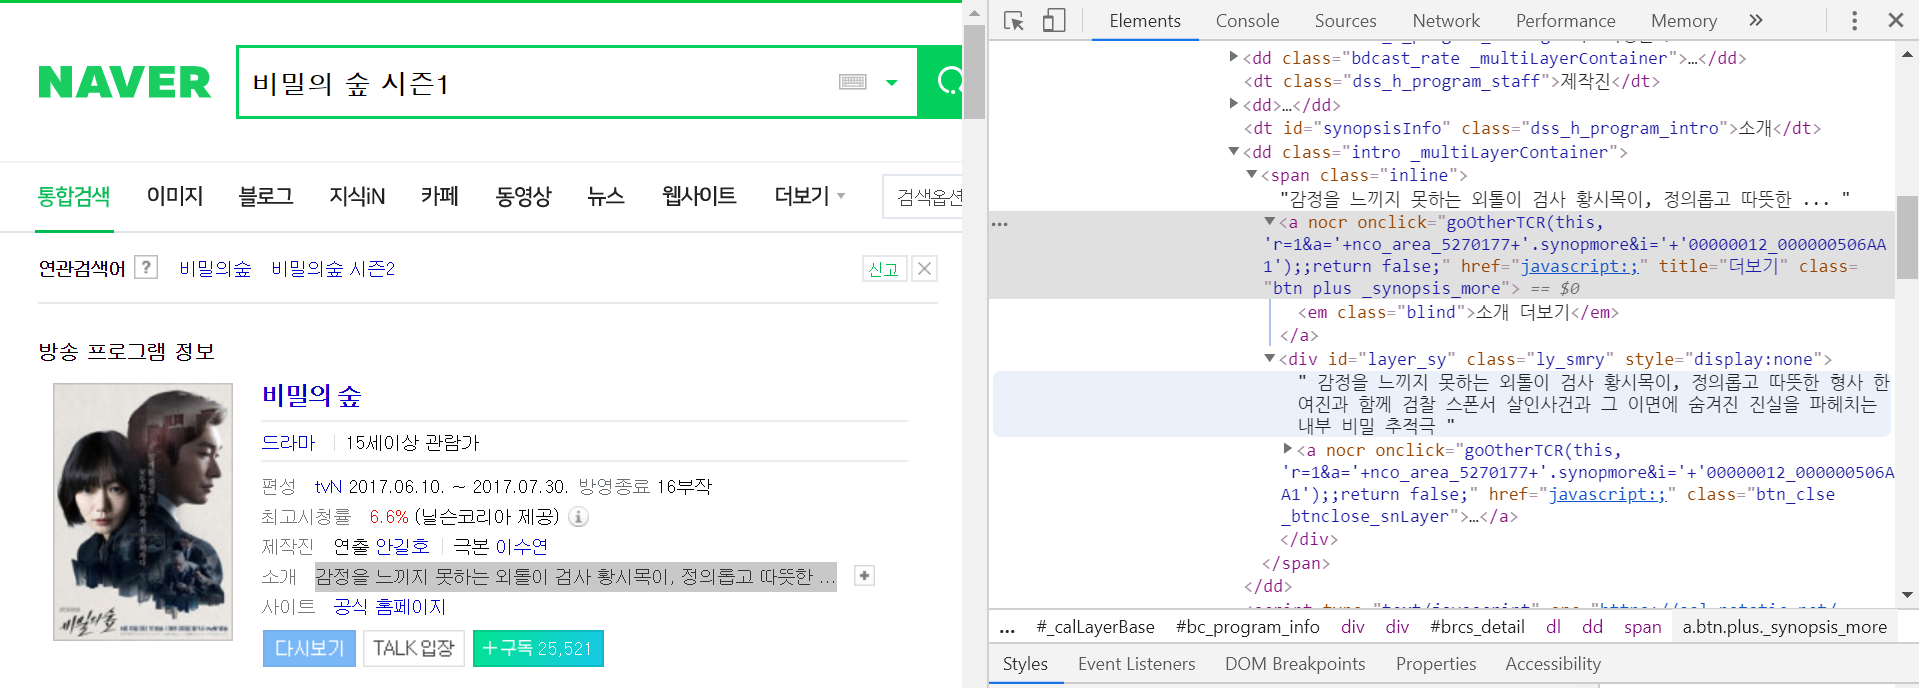Screen dimensions: 1919x688
Task: Open the Event Listeners pane tab
Action: [x=1136, y=664]
